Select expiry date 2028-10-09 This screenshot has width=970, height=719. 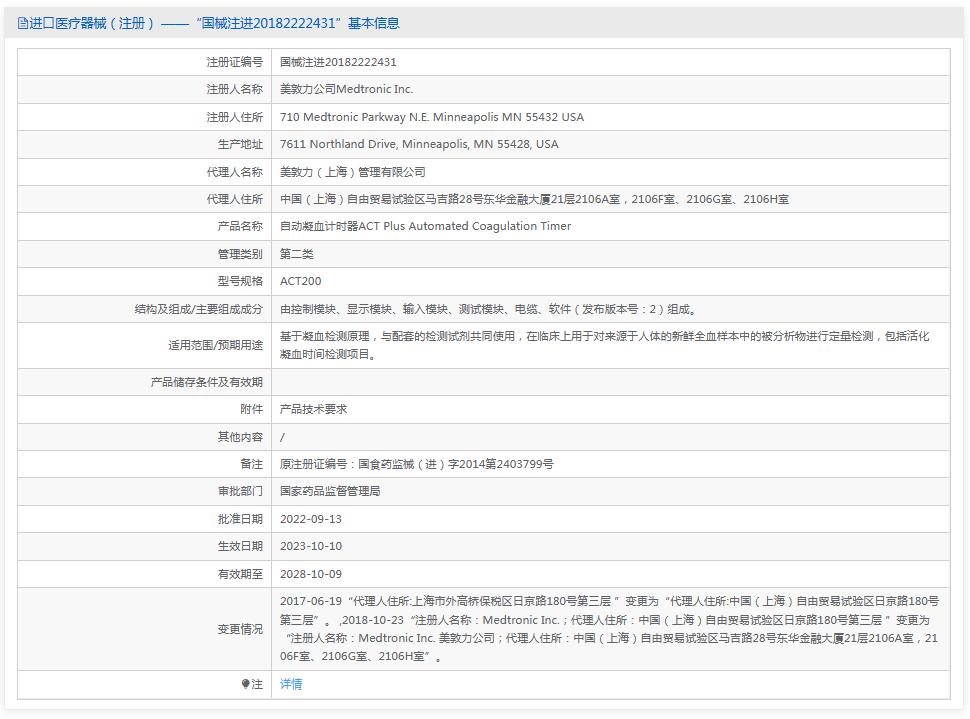[x=311, y=574]
